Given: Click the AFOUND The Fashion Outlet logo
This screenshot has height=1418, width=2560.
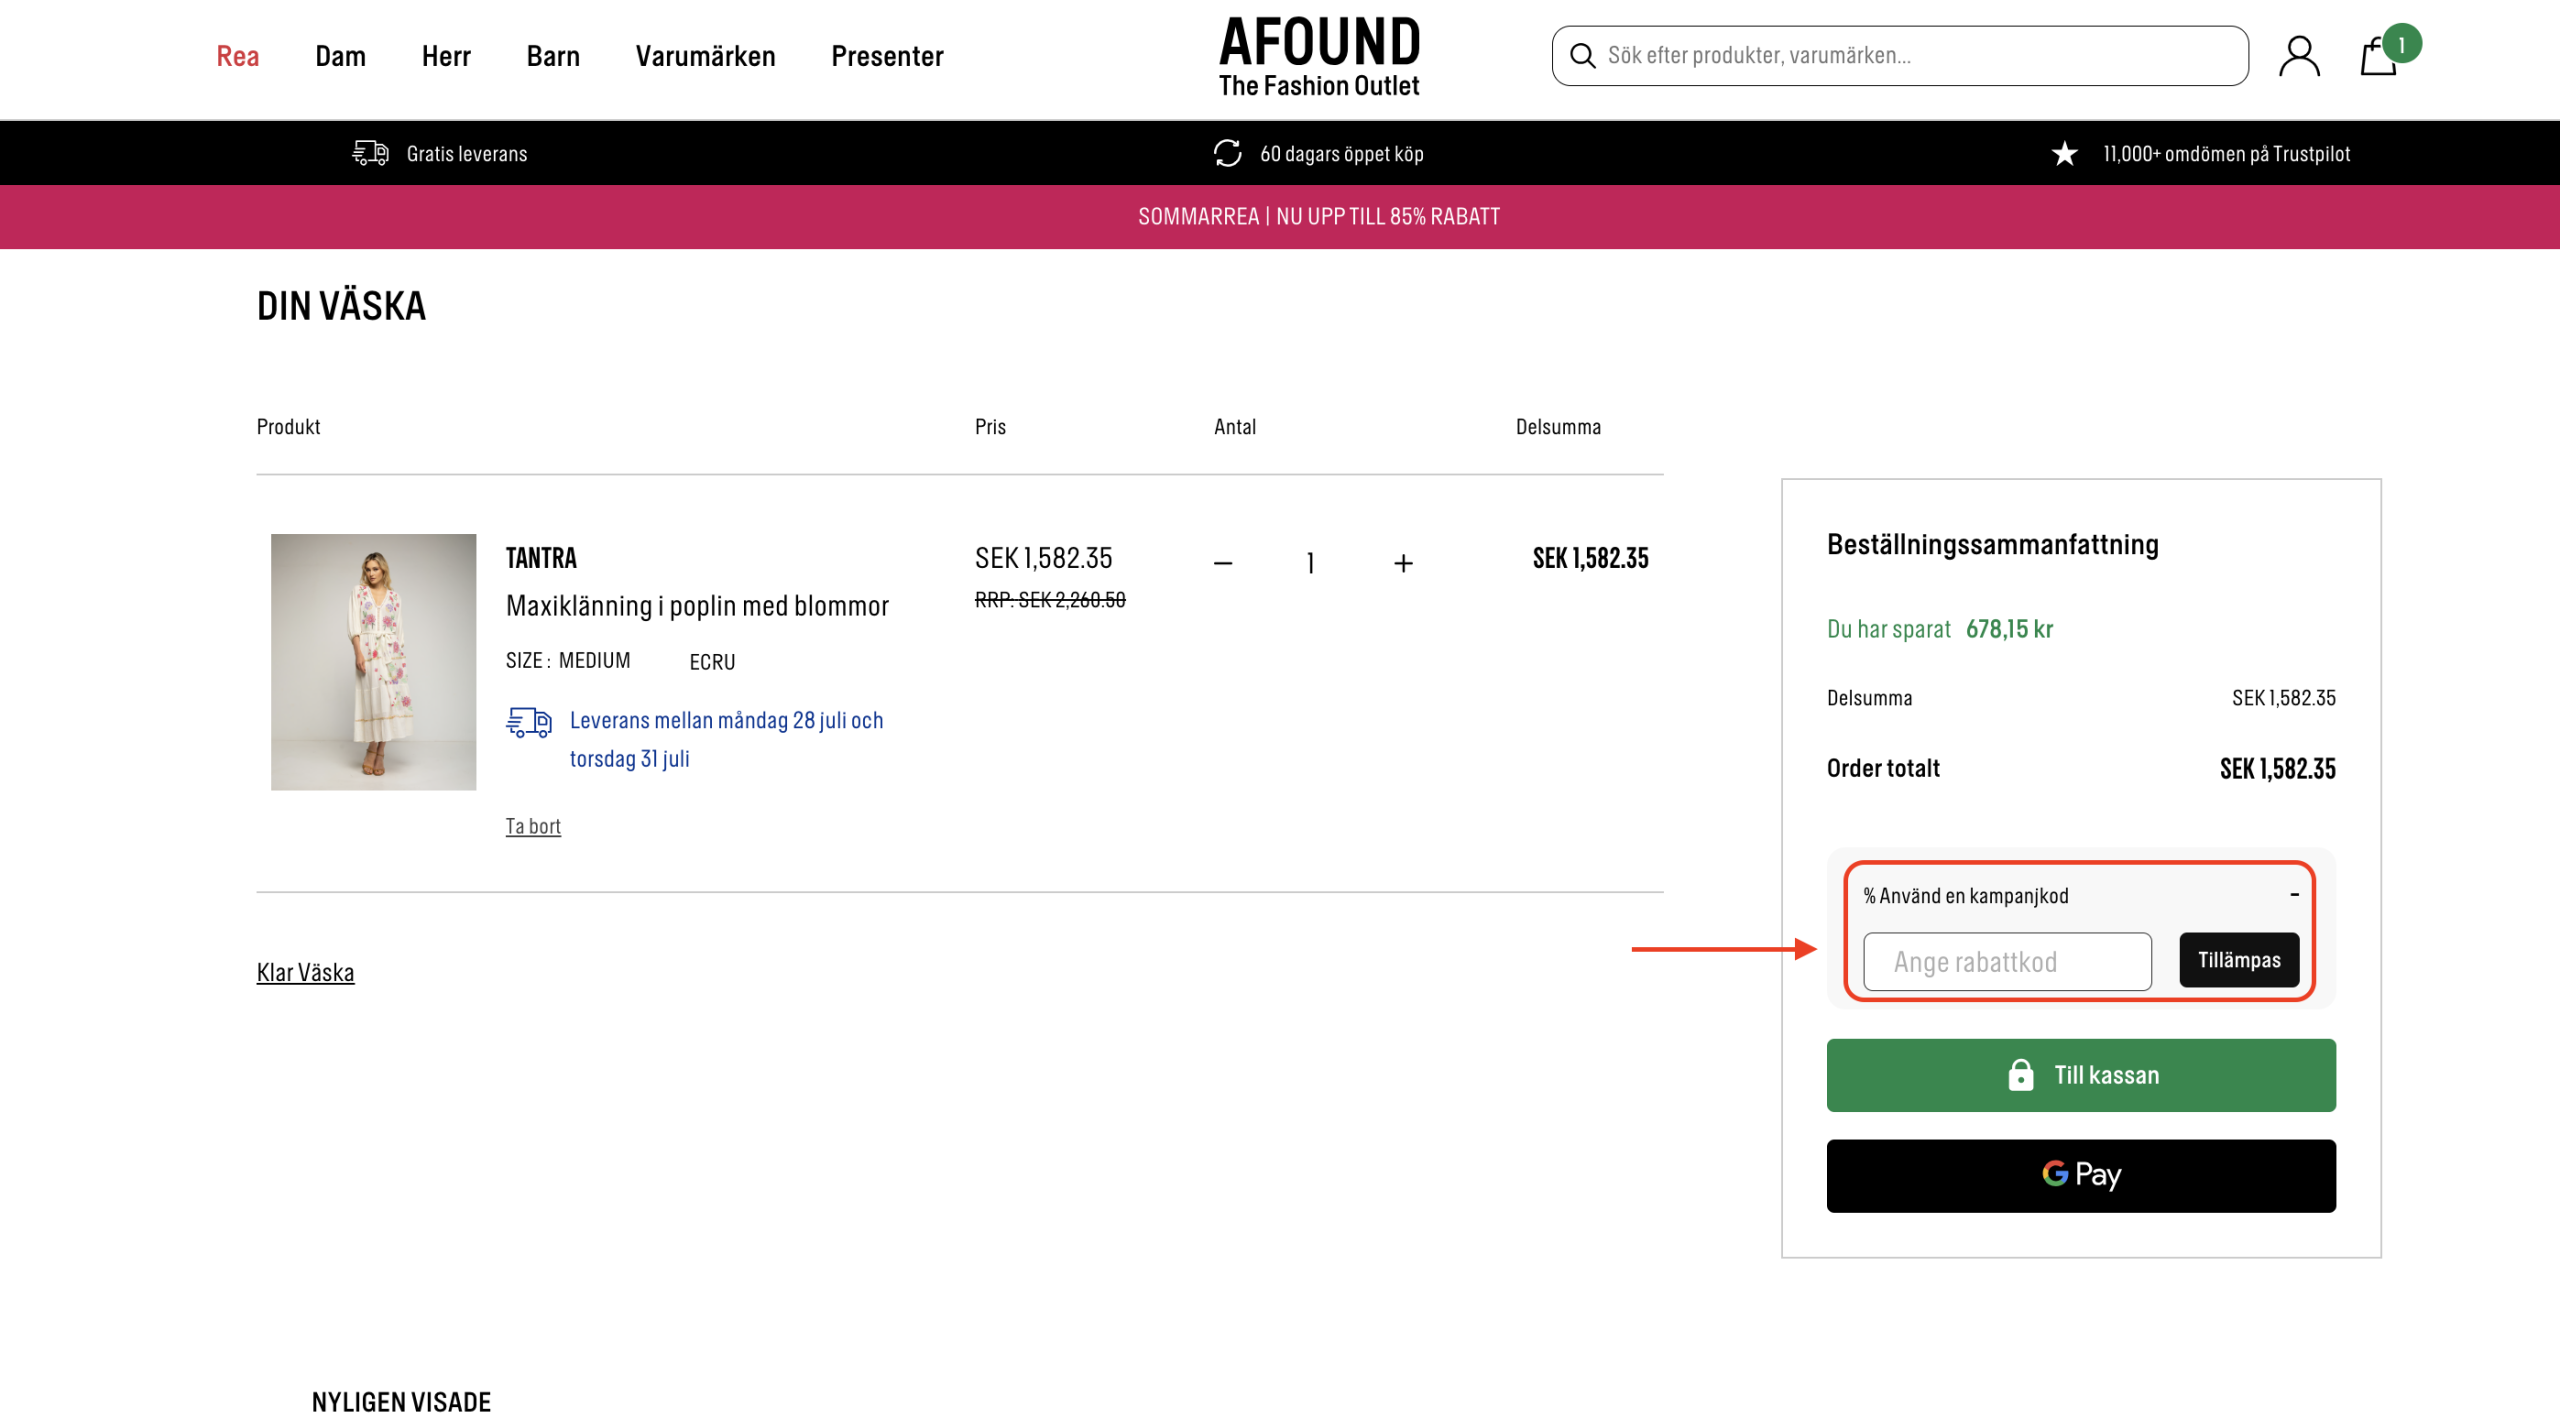Looking at the screenshot, I should point(1319,57).
